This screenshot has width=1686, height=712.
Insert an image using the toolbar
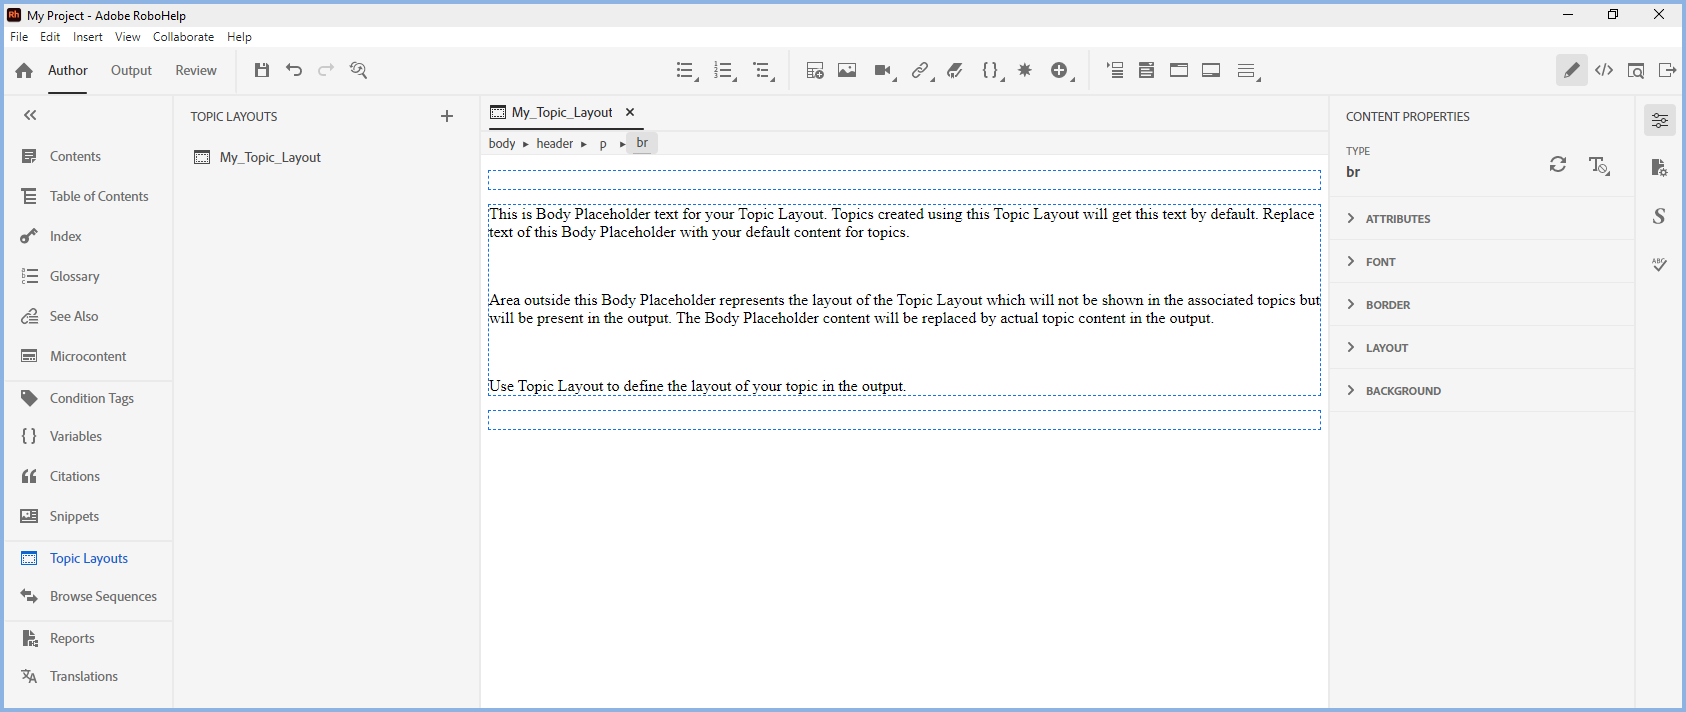coord(847,70)
